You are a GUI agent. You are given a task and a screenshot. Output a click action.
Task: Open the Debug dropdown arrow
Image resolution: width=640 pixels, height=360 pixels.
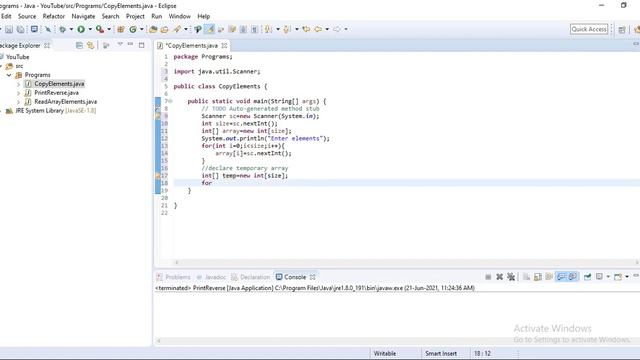(x=71, y=29)
